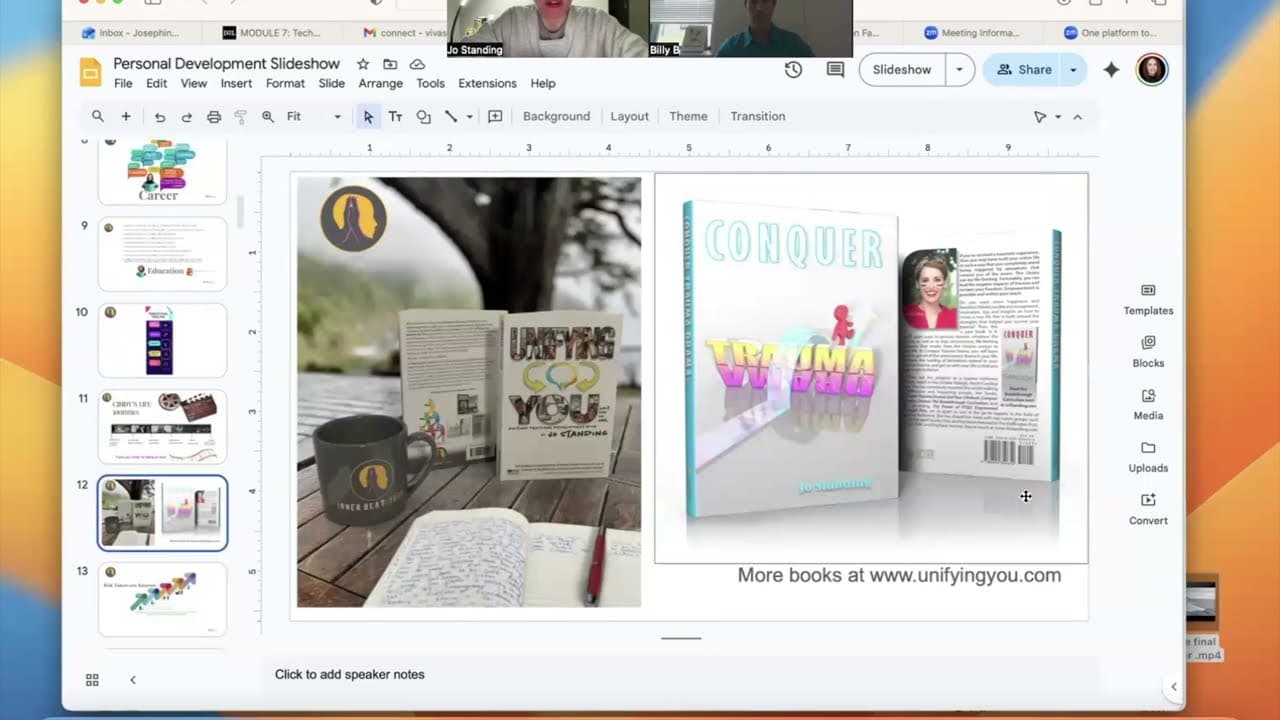The image size is (1280, 720).
Task: Open the Tools menu
Action: click(431, 84)
